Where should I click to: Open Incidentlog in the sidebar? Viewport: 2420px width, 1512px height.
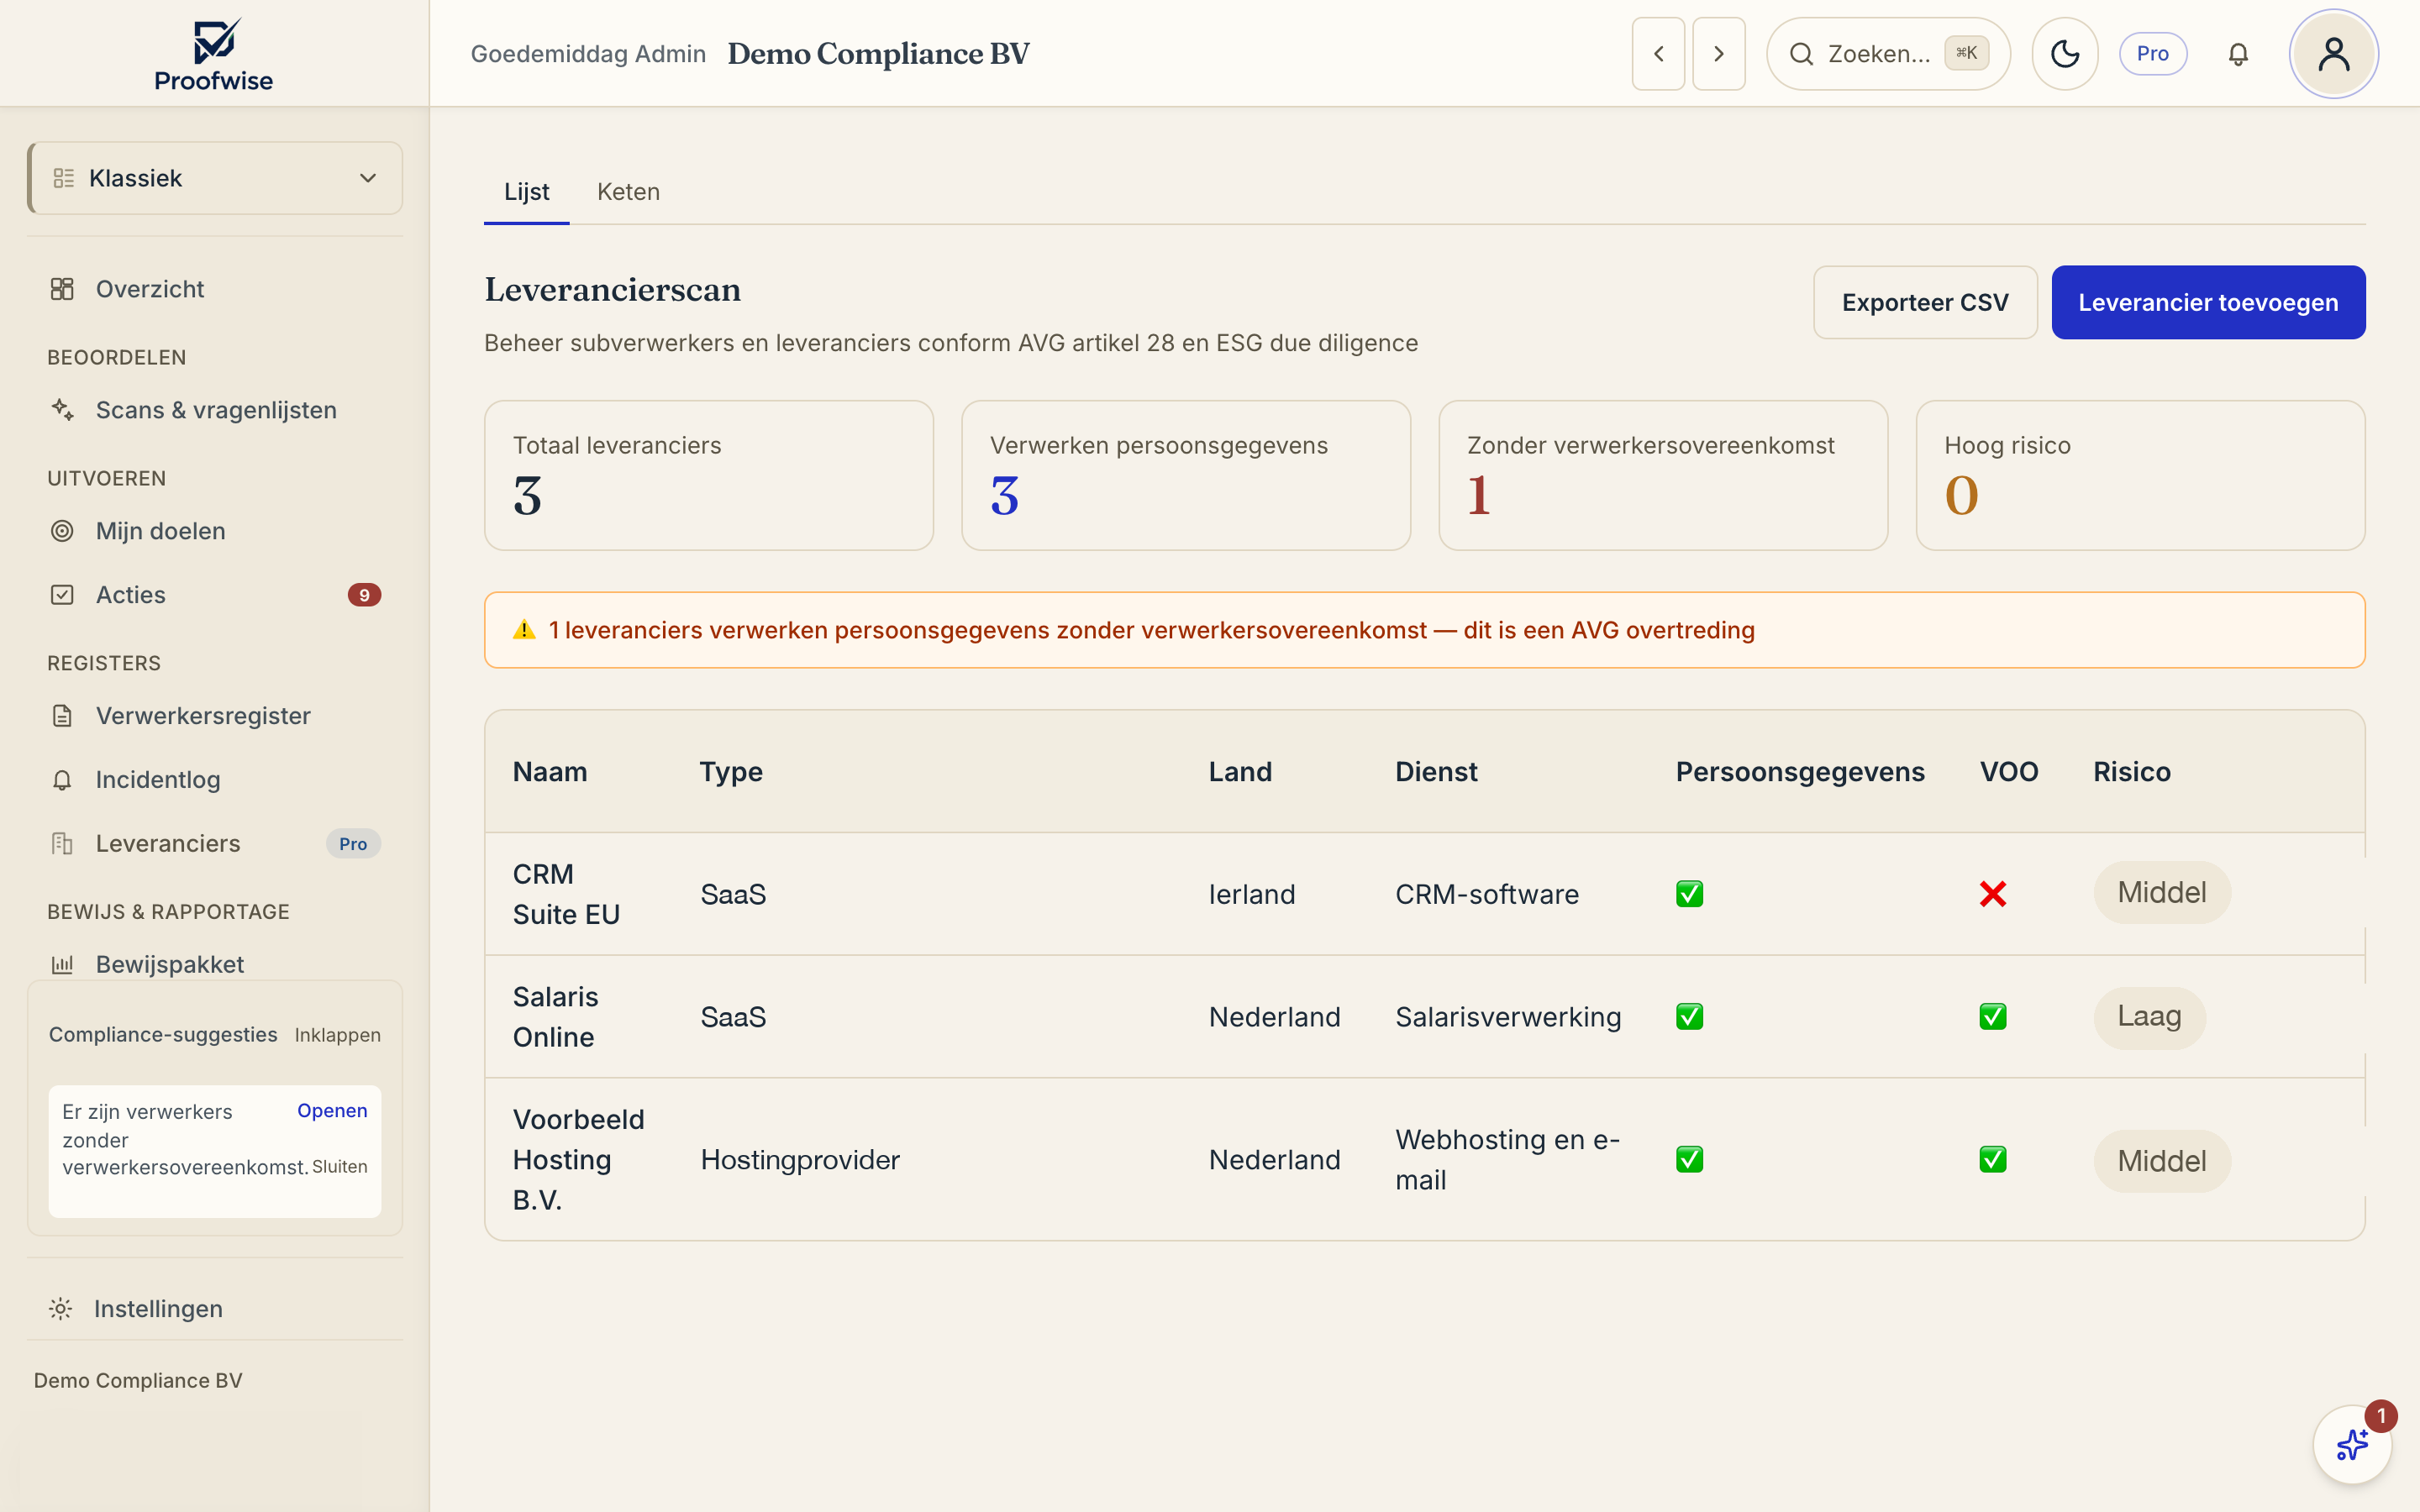pos(215,780)
